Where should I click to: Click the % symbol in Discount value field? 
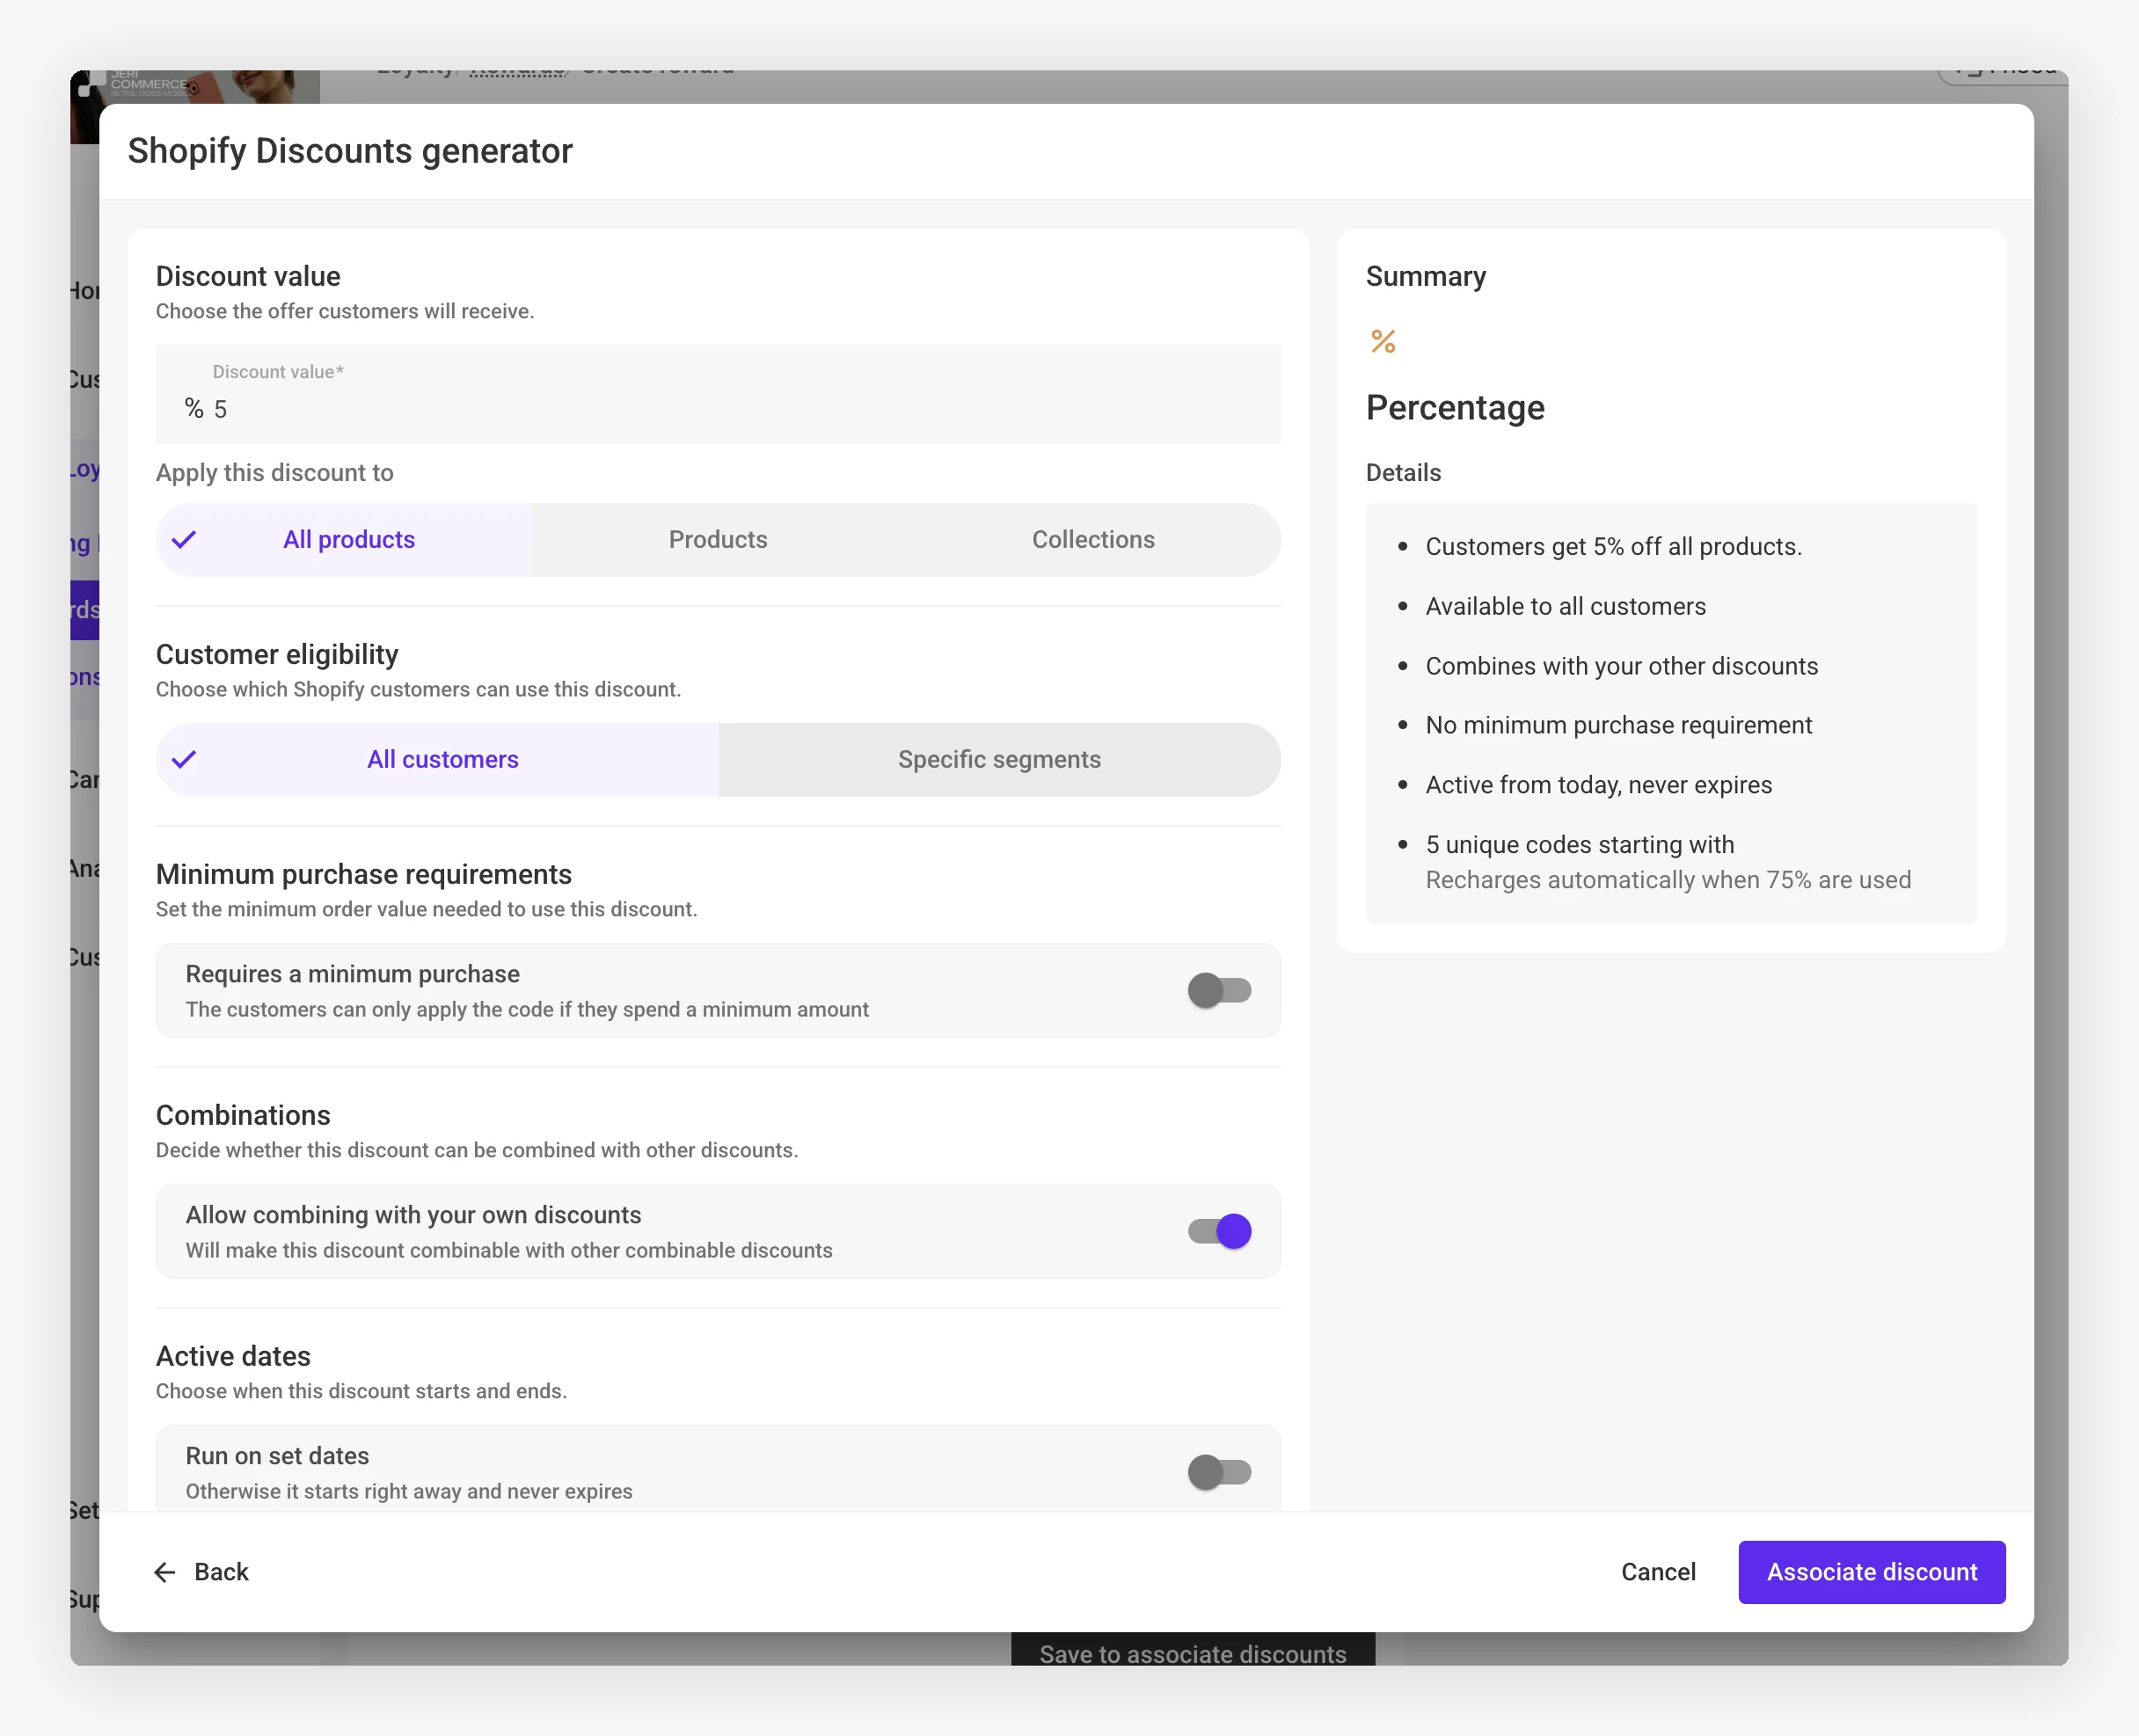pos(194,408)
